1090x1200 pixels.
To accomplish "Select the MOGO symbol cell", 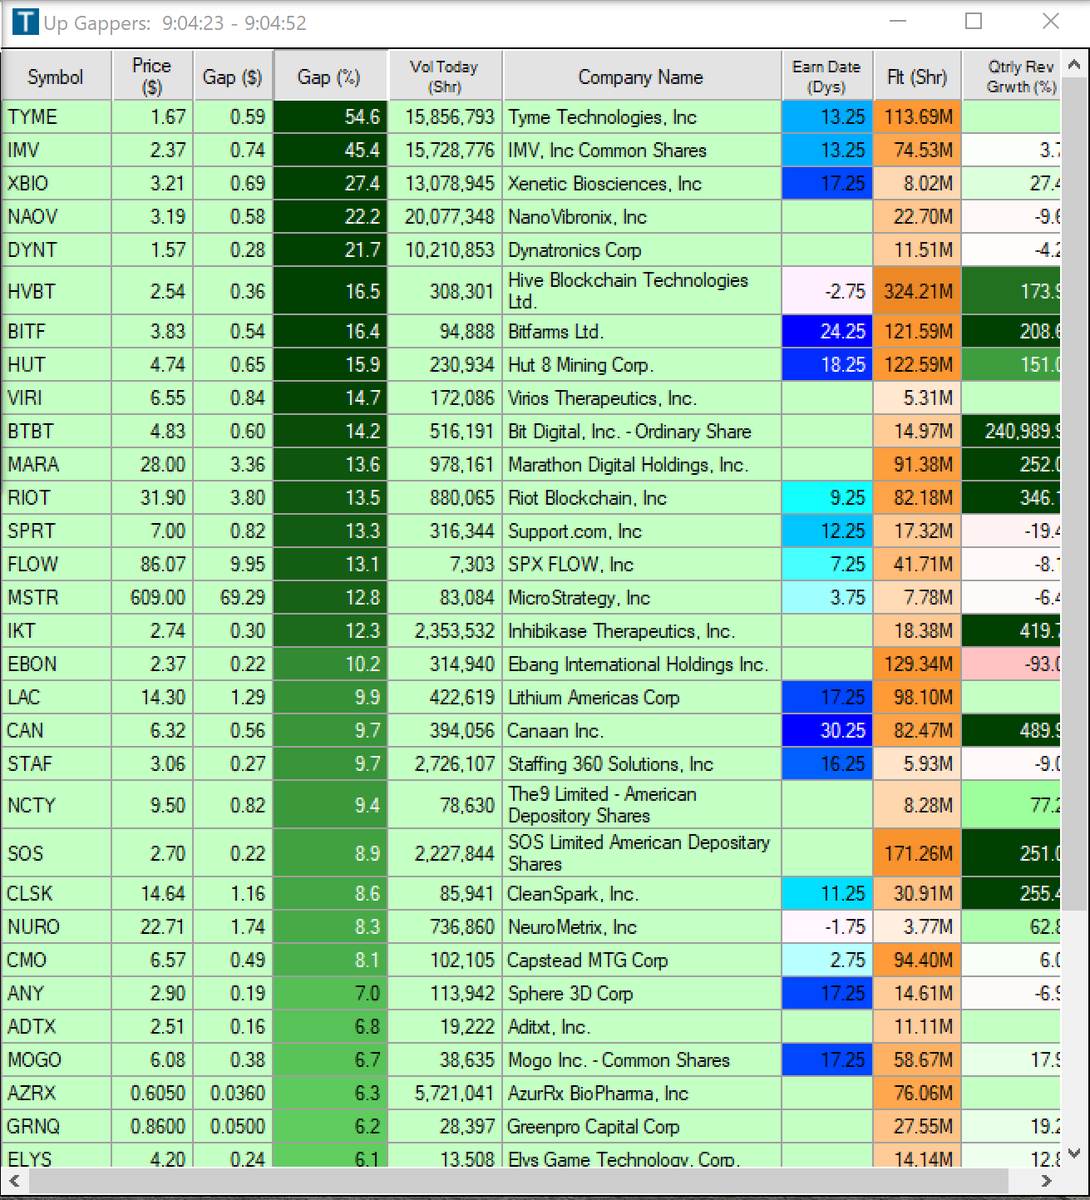I will pos(56,1059).
